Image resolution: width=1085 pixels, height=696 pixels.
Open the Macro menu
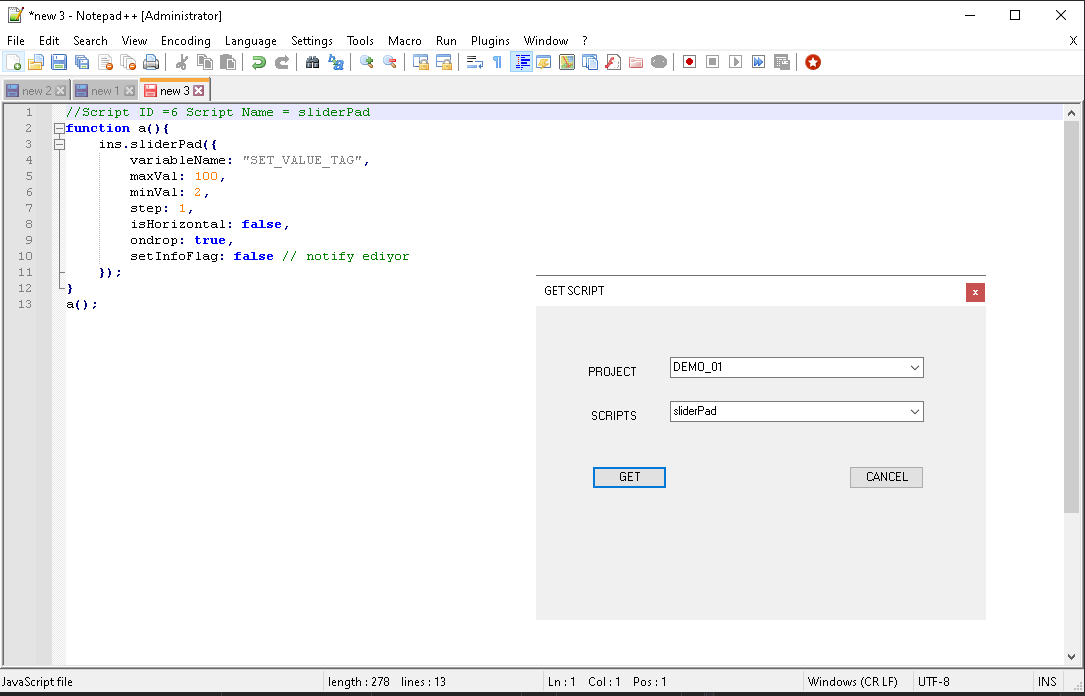[x=404, y=41]
